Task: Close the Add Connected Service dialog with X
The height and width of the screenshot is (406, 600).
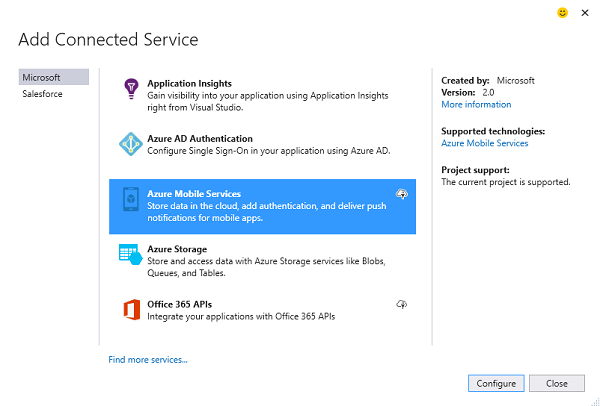Action: [585, 13]
